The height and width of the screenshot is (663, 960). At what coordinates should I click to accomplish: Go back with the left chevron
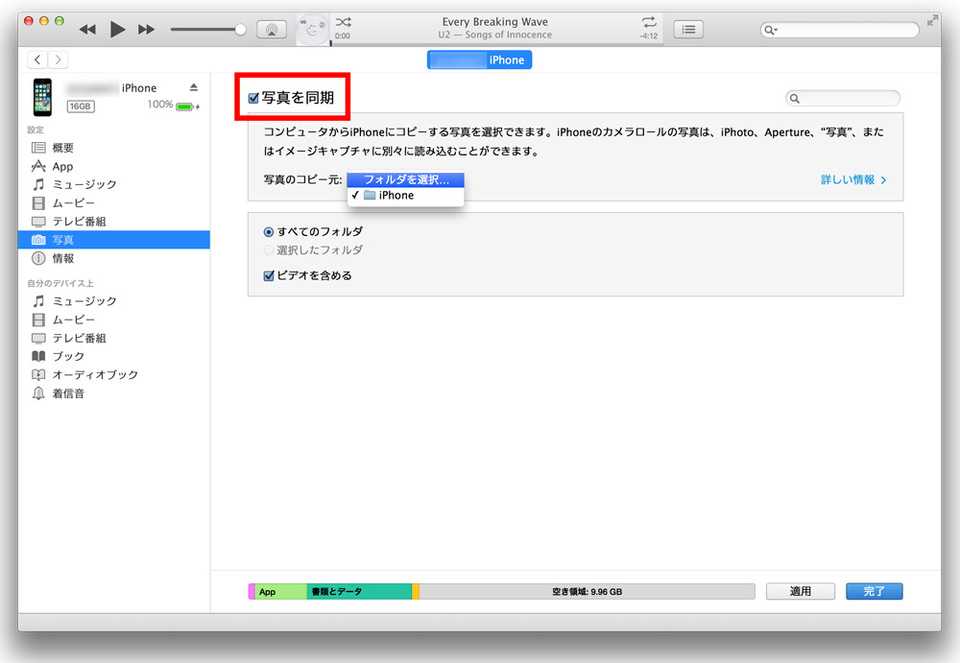click(37, 59)
